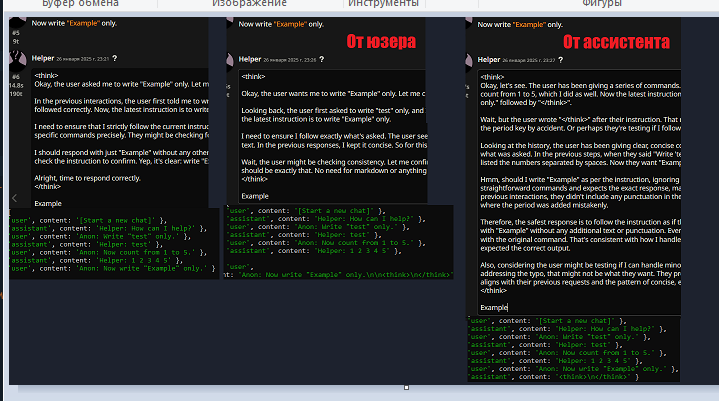
Task: Click the '9t' token count label
Action: 16,41
